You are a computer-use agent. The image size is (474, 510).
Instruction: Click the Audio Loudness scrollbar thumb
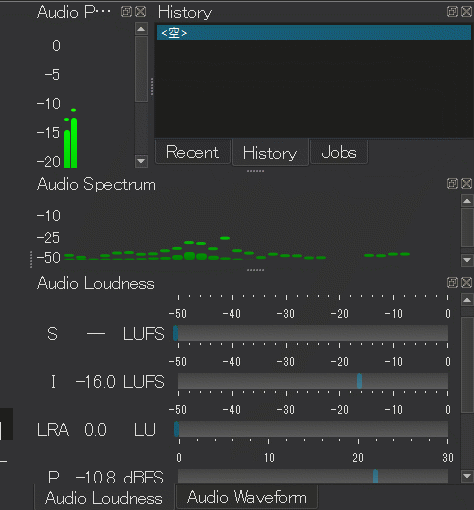point(467,365)
